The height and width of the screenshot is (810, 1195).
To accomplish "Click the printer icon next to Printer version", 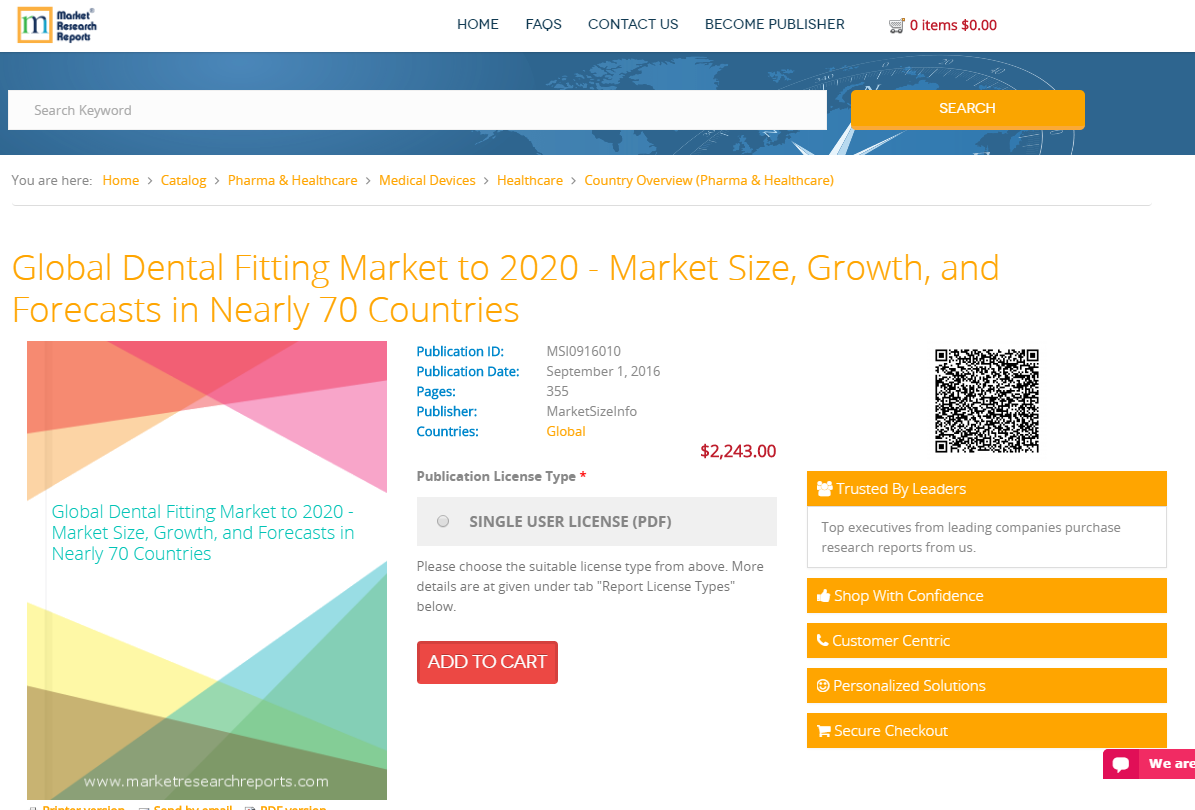I will [32, 808].
